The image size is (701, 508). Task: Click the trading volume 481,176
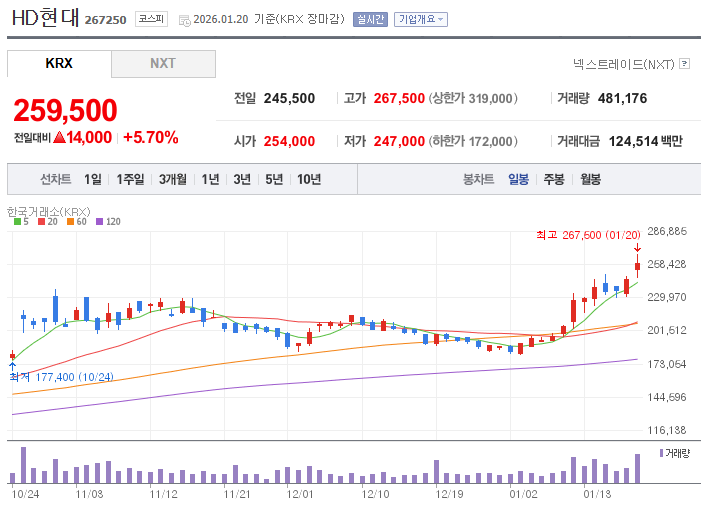tap(622, 98)
